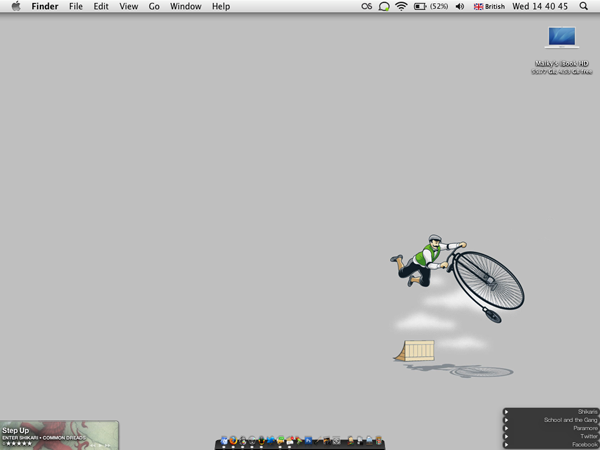The height and width of the screenshot is (450, 600).
Task: Open the Dock icon right of Firefox
Action: click(x=243, y=441)
